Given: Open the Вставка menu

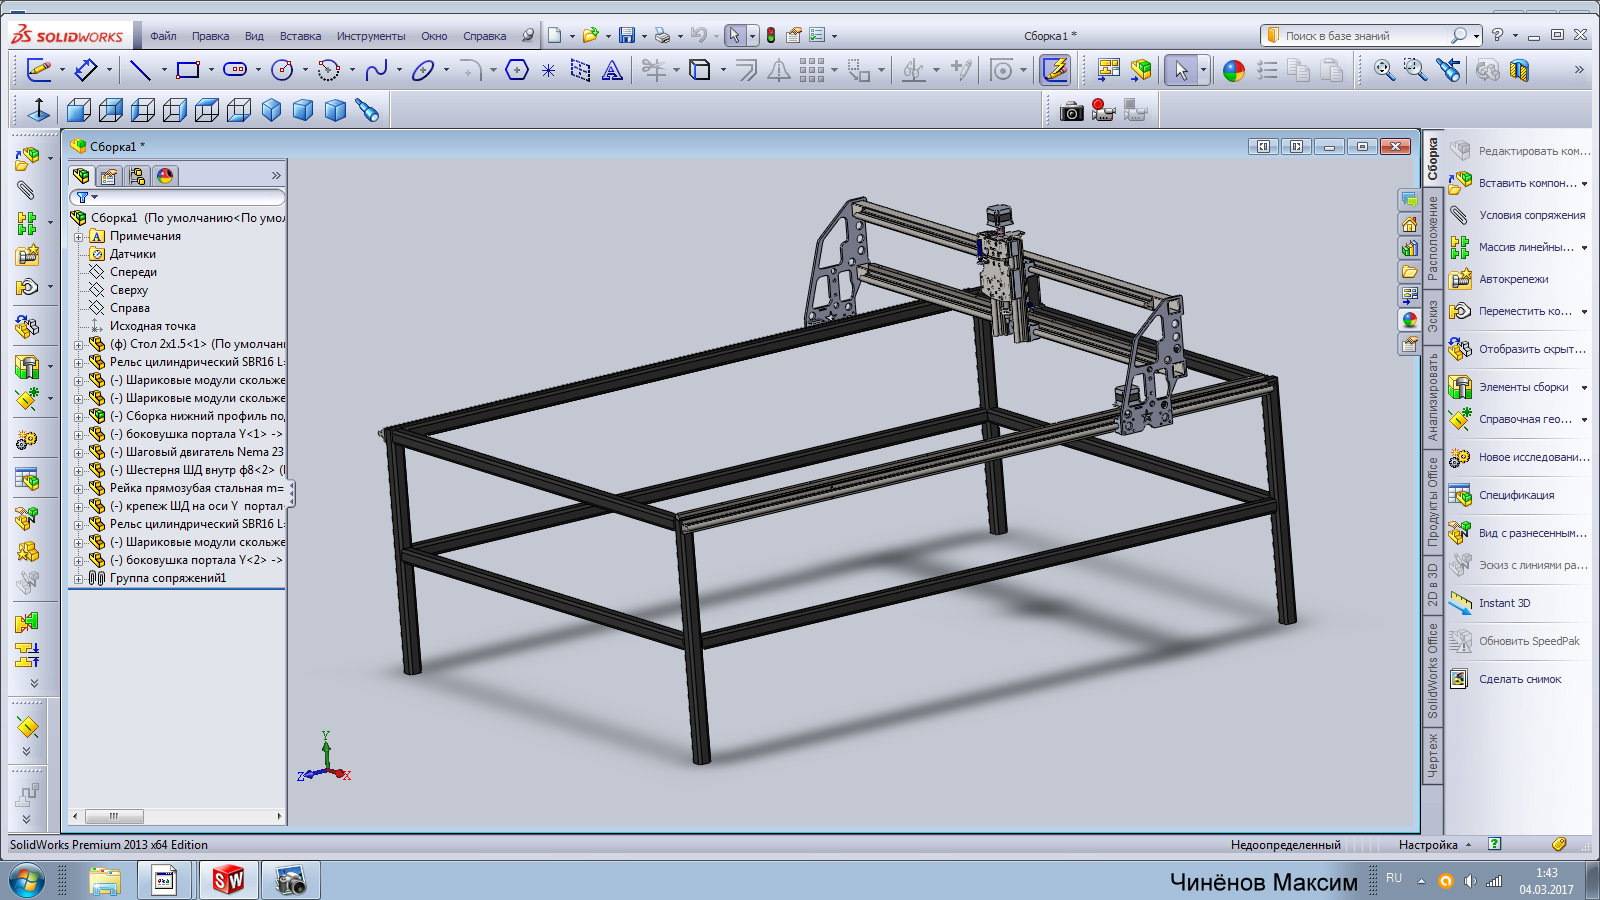Looking at the screenshot, I should click(300, 36).
